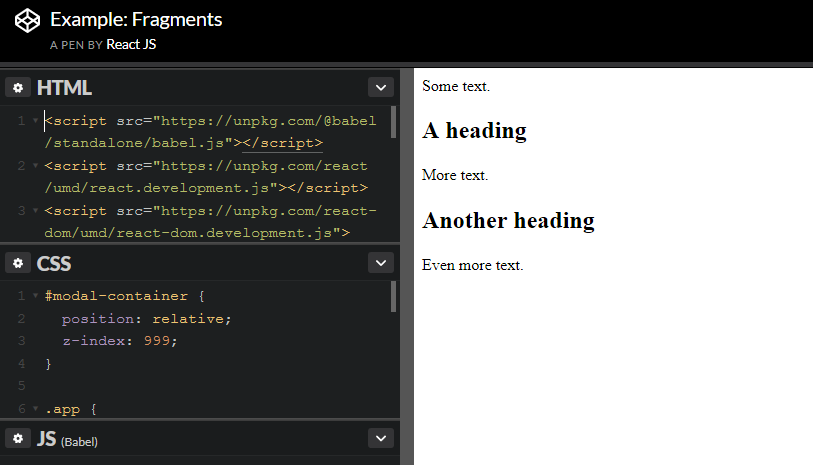Click the CSS editor vertical scrollbar
The image size is (813, 465).
click(394, 297)
